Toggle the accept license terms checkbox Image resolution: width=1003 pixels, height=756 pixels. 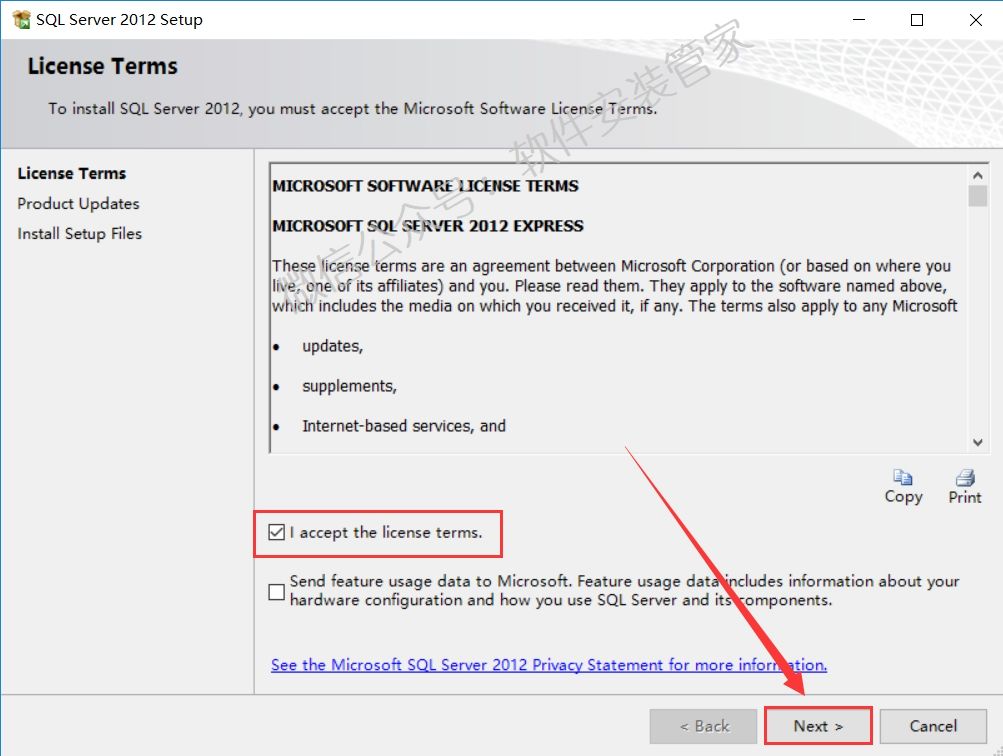[x=276, y=532]
